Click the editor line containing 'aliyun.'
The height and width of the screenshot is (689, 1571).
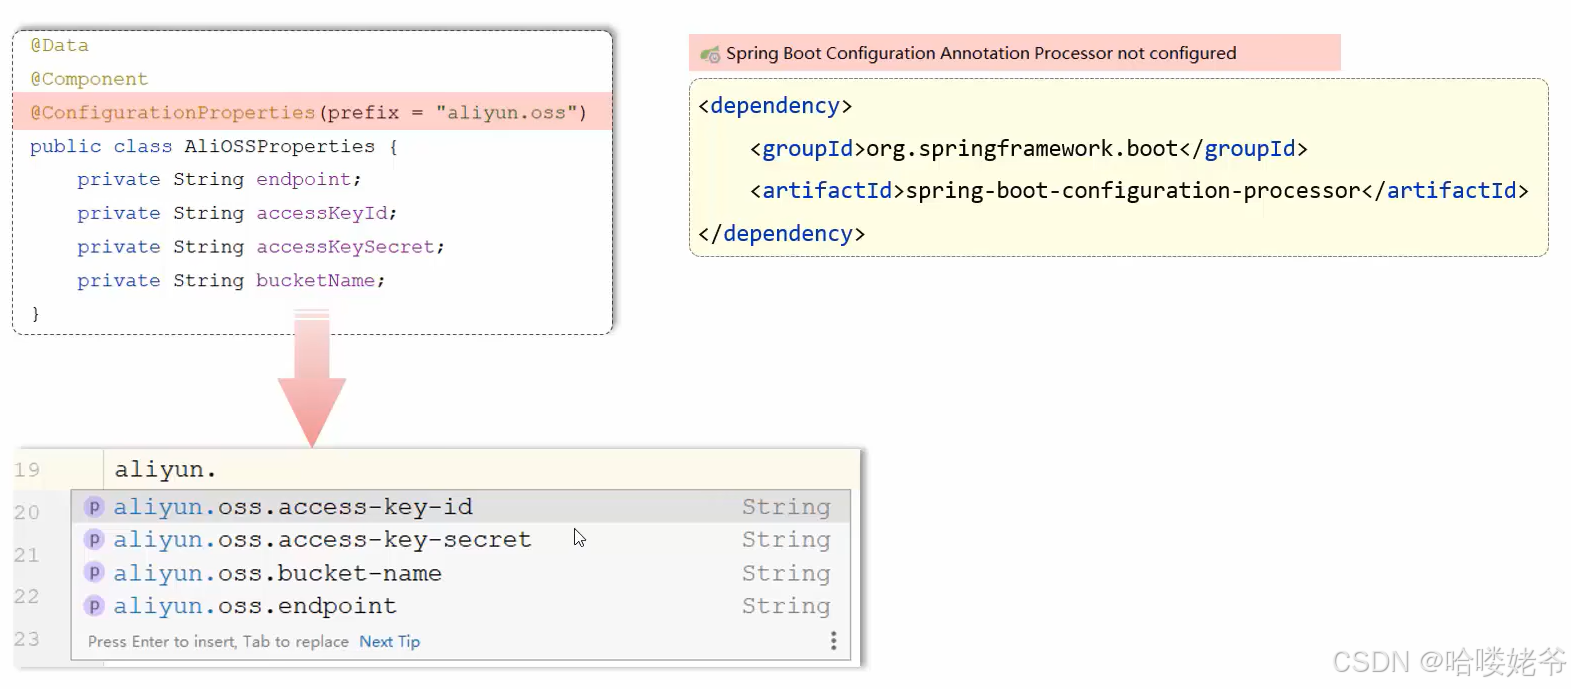coord(481,469)
